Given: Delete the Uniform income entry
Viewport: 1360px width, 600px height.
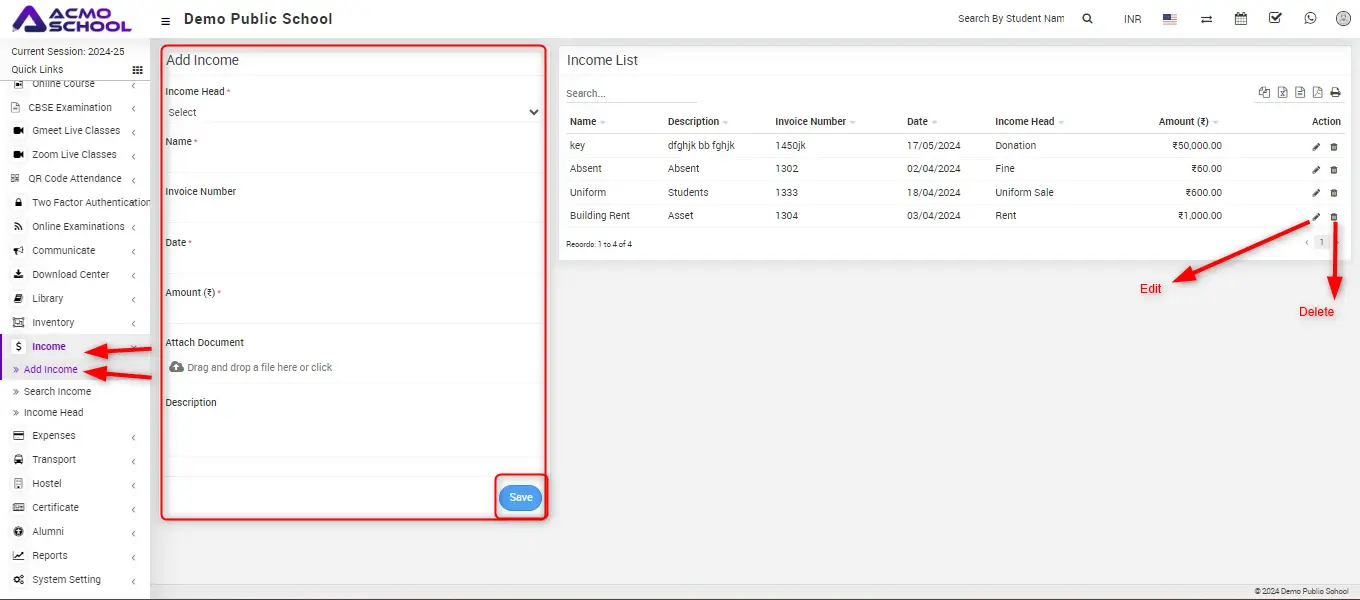Looking at the screenshot, I should click(1334, 193).
